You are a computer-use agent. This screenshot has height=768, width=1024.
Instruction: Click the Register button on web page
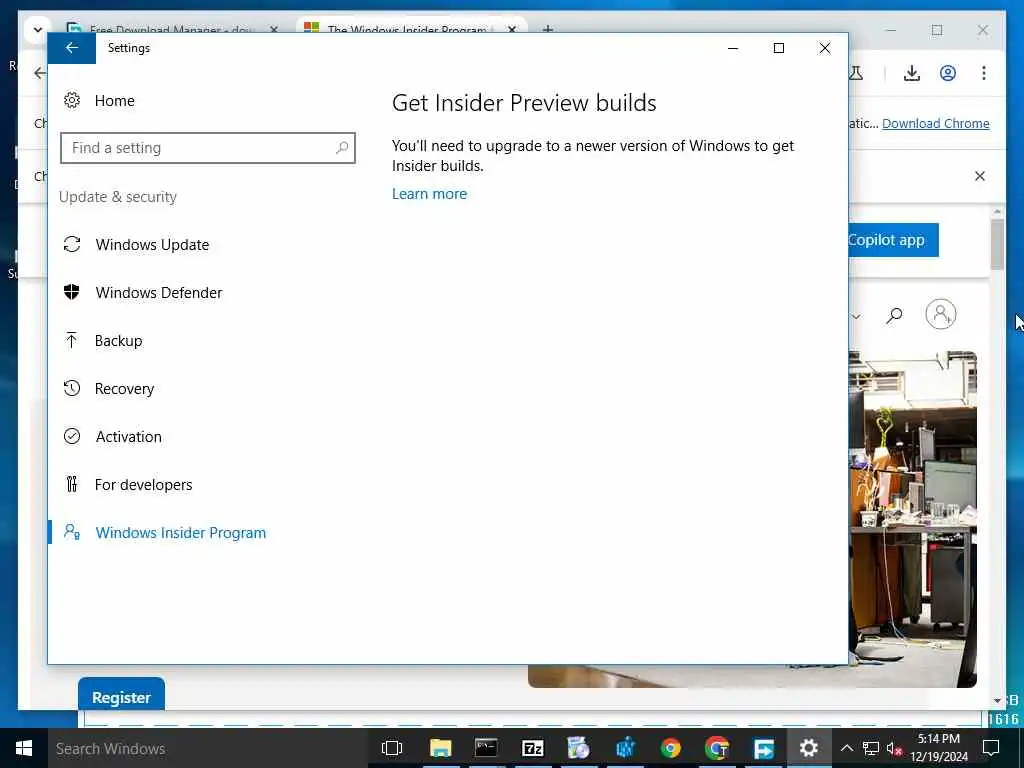[x=121, y=696]
